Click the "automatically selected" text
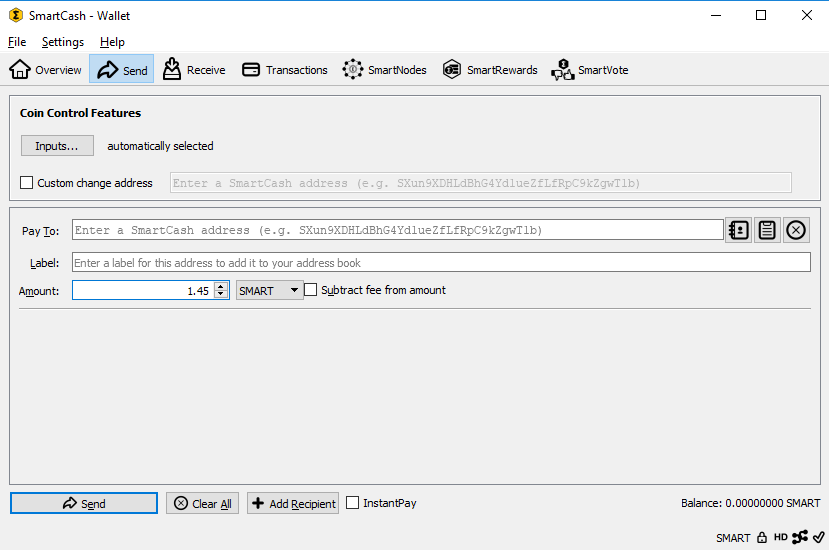This screenshot has width=829, height=550. (x=160, y=146)
